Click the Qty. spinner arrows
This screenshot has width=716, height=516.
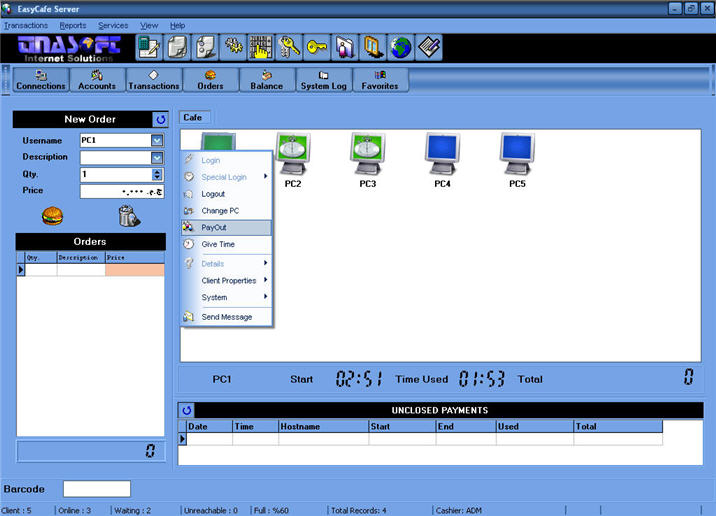point(157,174)
